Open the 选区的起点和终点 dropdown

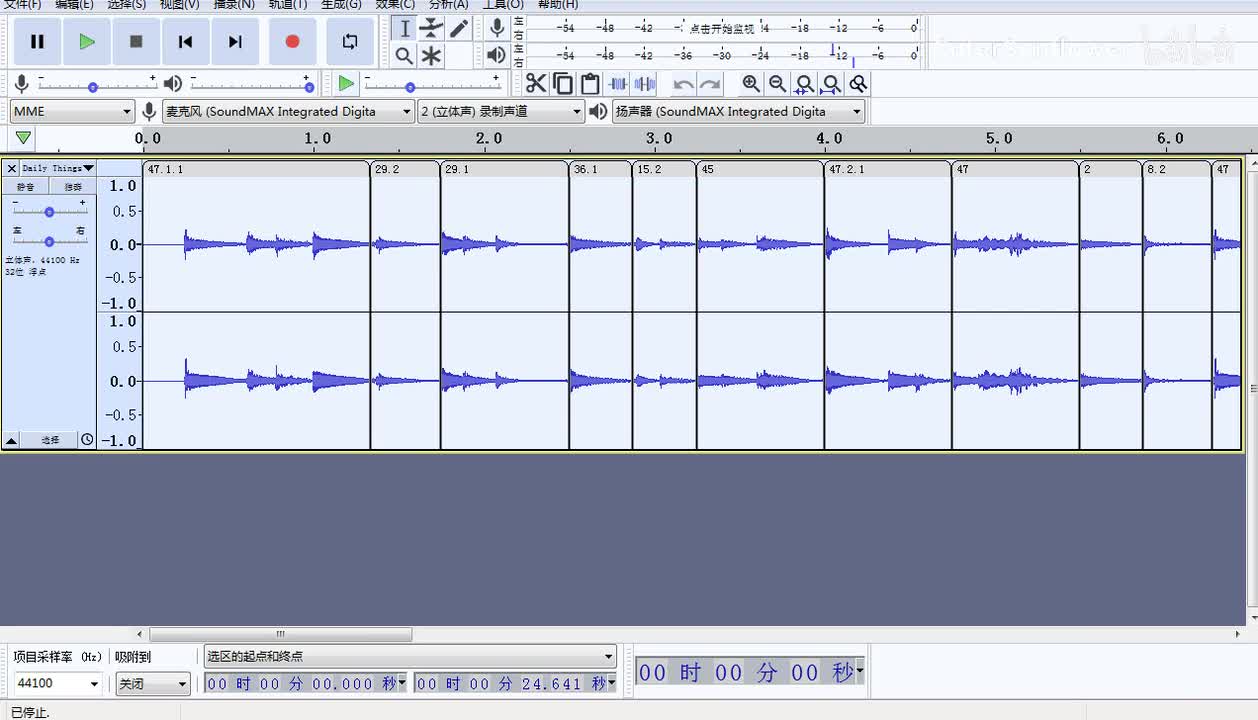coord(410,657)
